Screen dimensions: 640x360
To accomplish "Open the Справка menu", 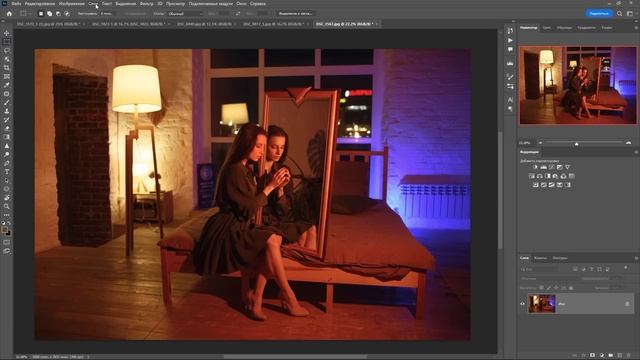I will (x=258, y=4).
